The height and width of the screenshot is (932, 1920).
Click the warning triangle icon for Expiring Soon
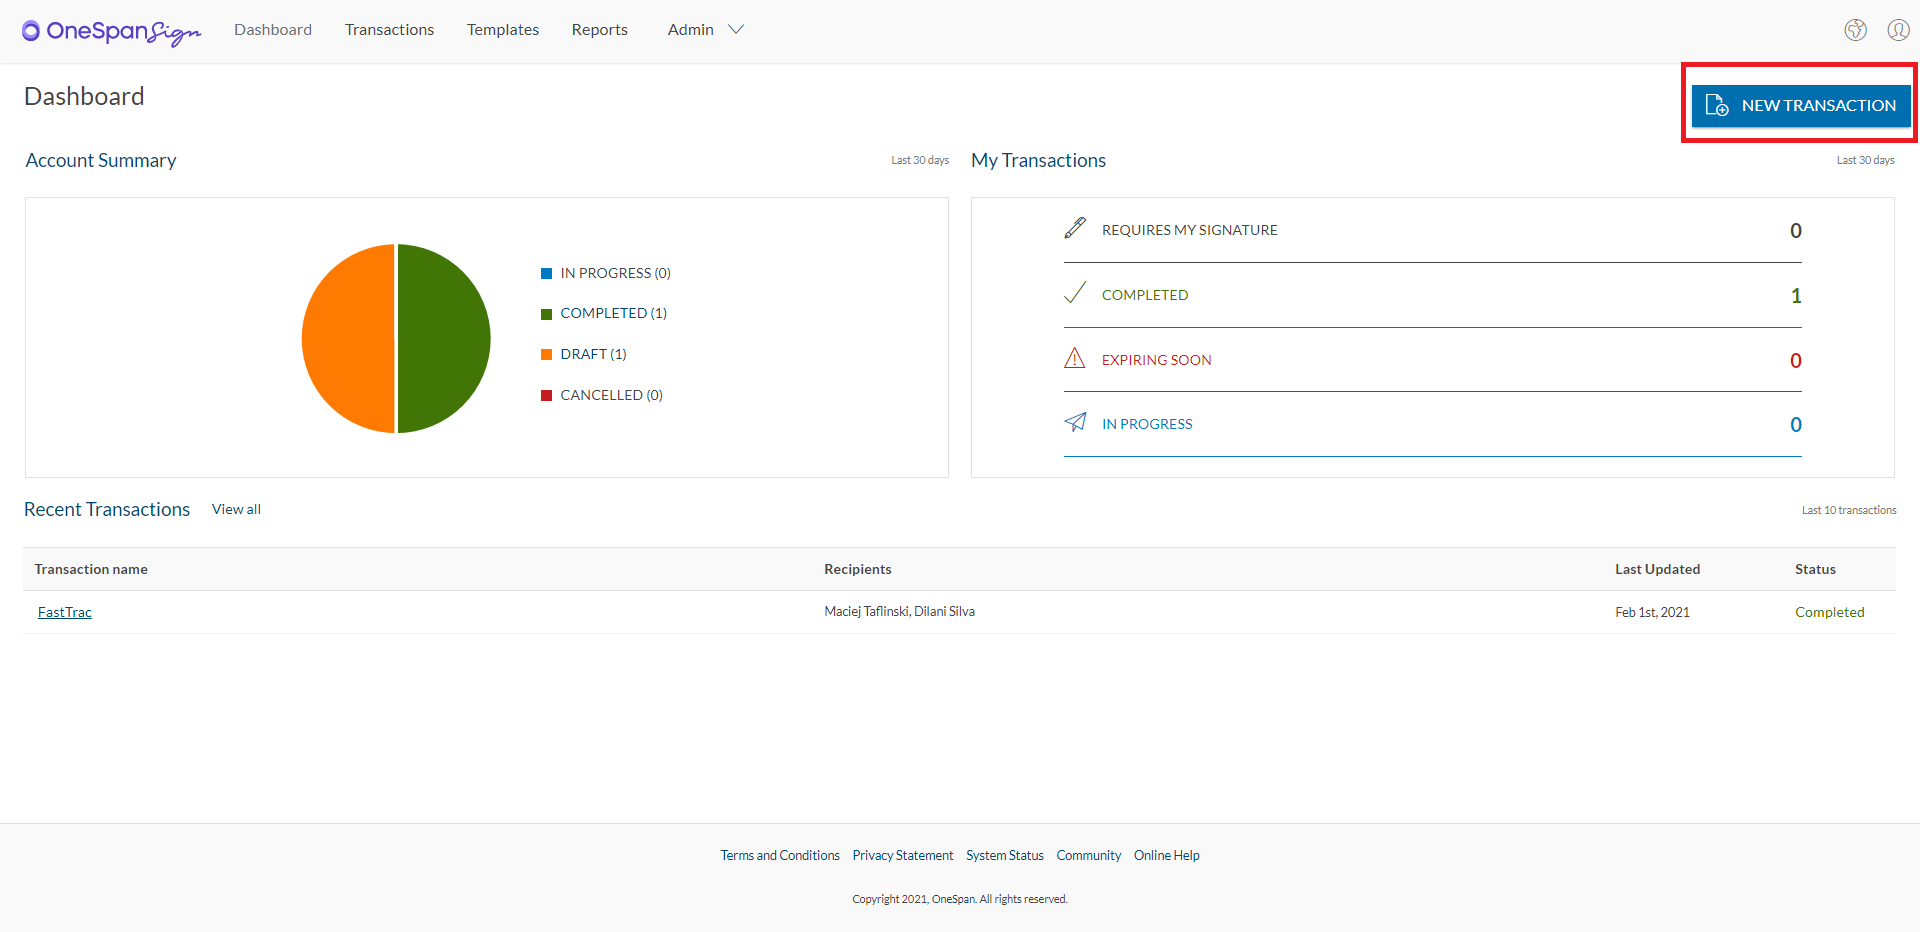pos(1075,358)
